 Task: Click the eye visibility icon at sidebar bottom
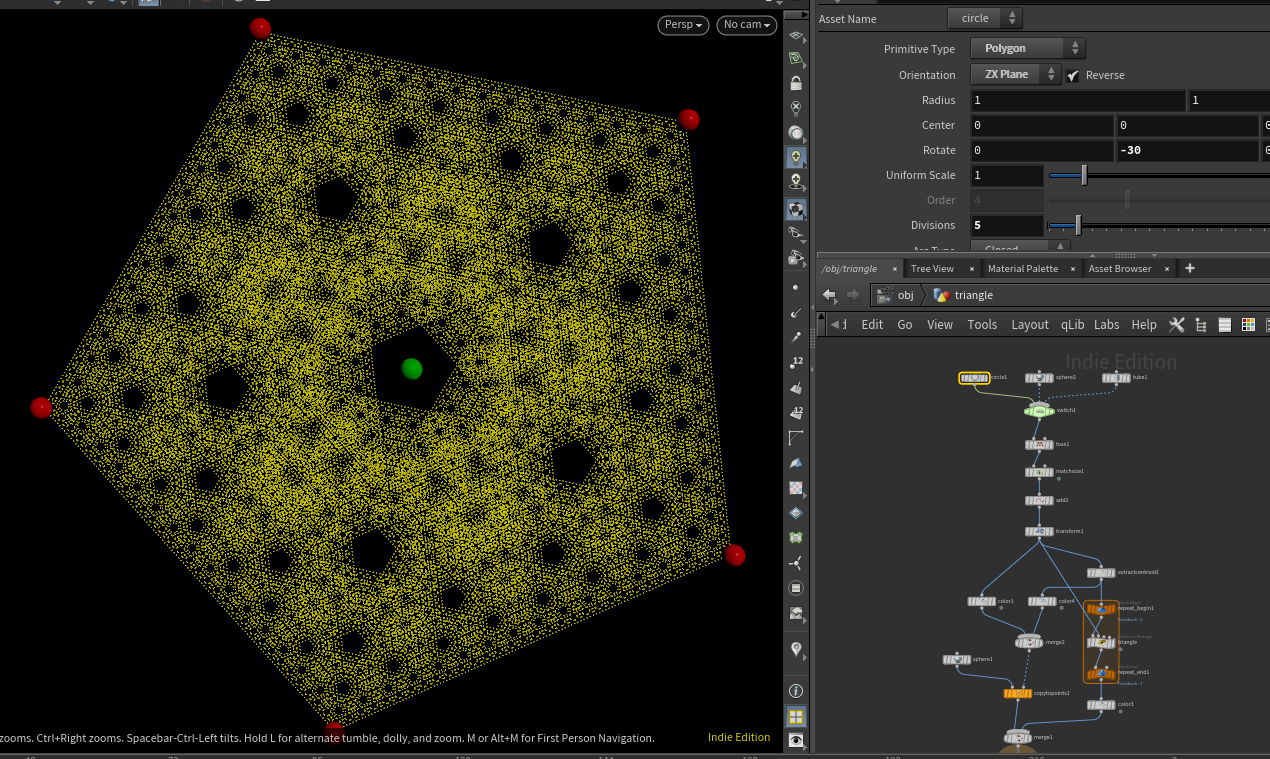(x=796, y=741)
